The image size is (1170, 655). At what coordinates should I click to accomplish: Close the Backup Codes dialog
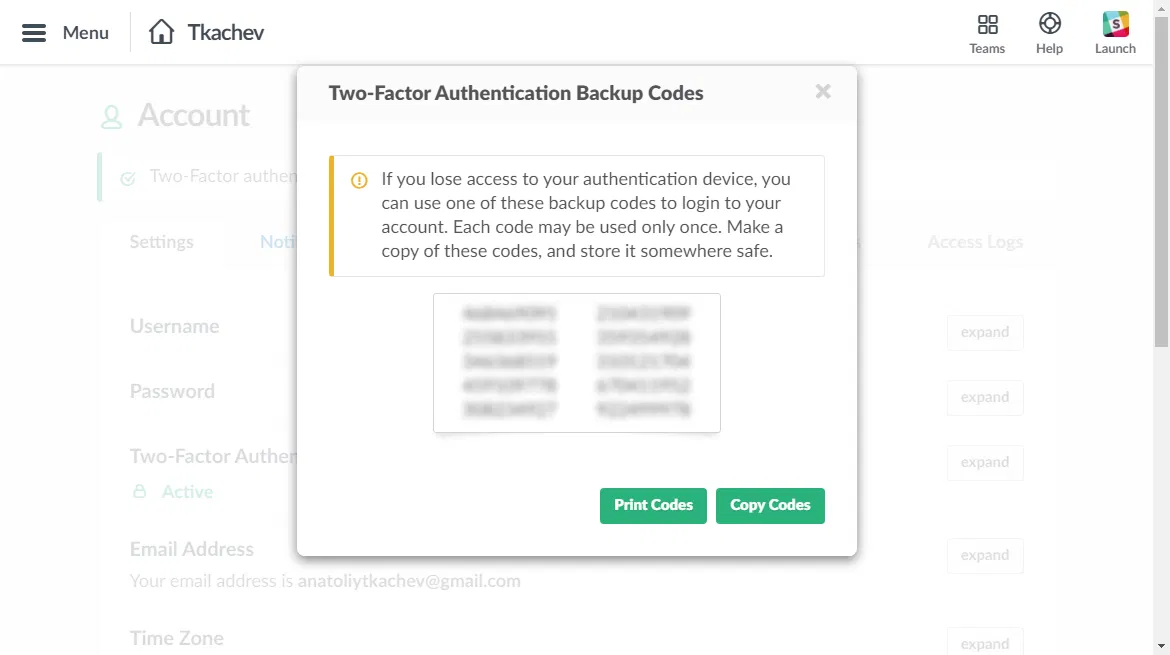[823, 92]
